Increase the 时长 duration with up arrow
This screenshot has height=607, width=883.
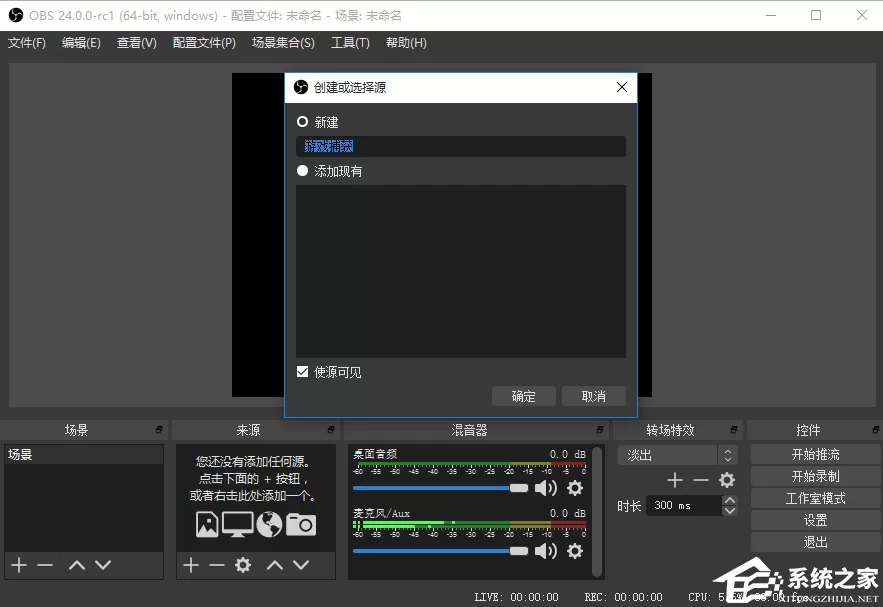point(730,500)
